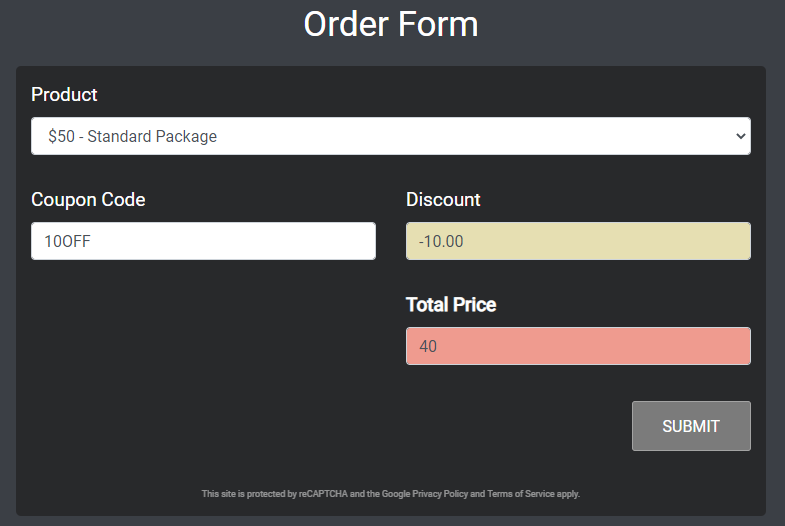Submit the order form
785x526 pixels.
coord(691,426)
